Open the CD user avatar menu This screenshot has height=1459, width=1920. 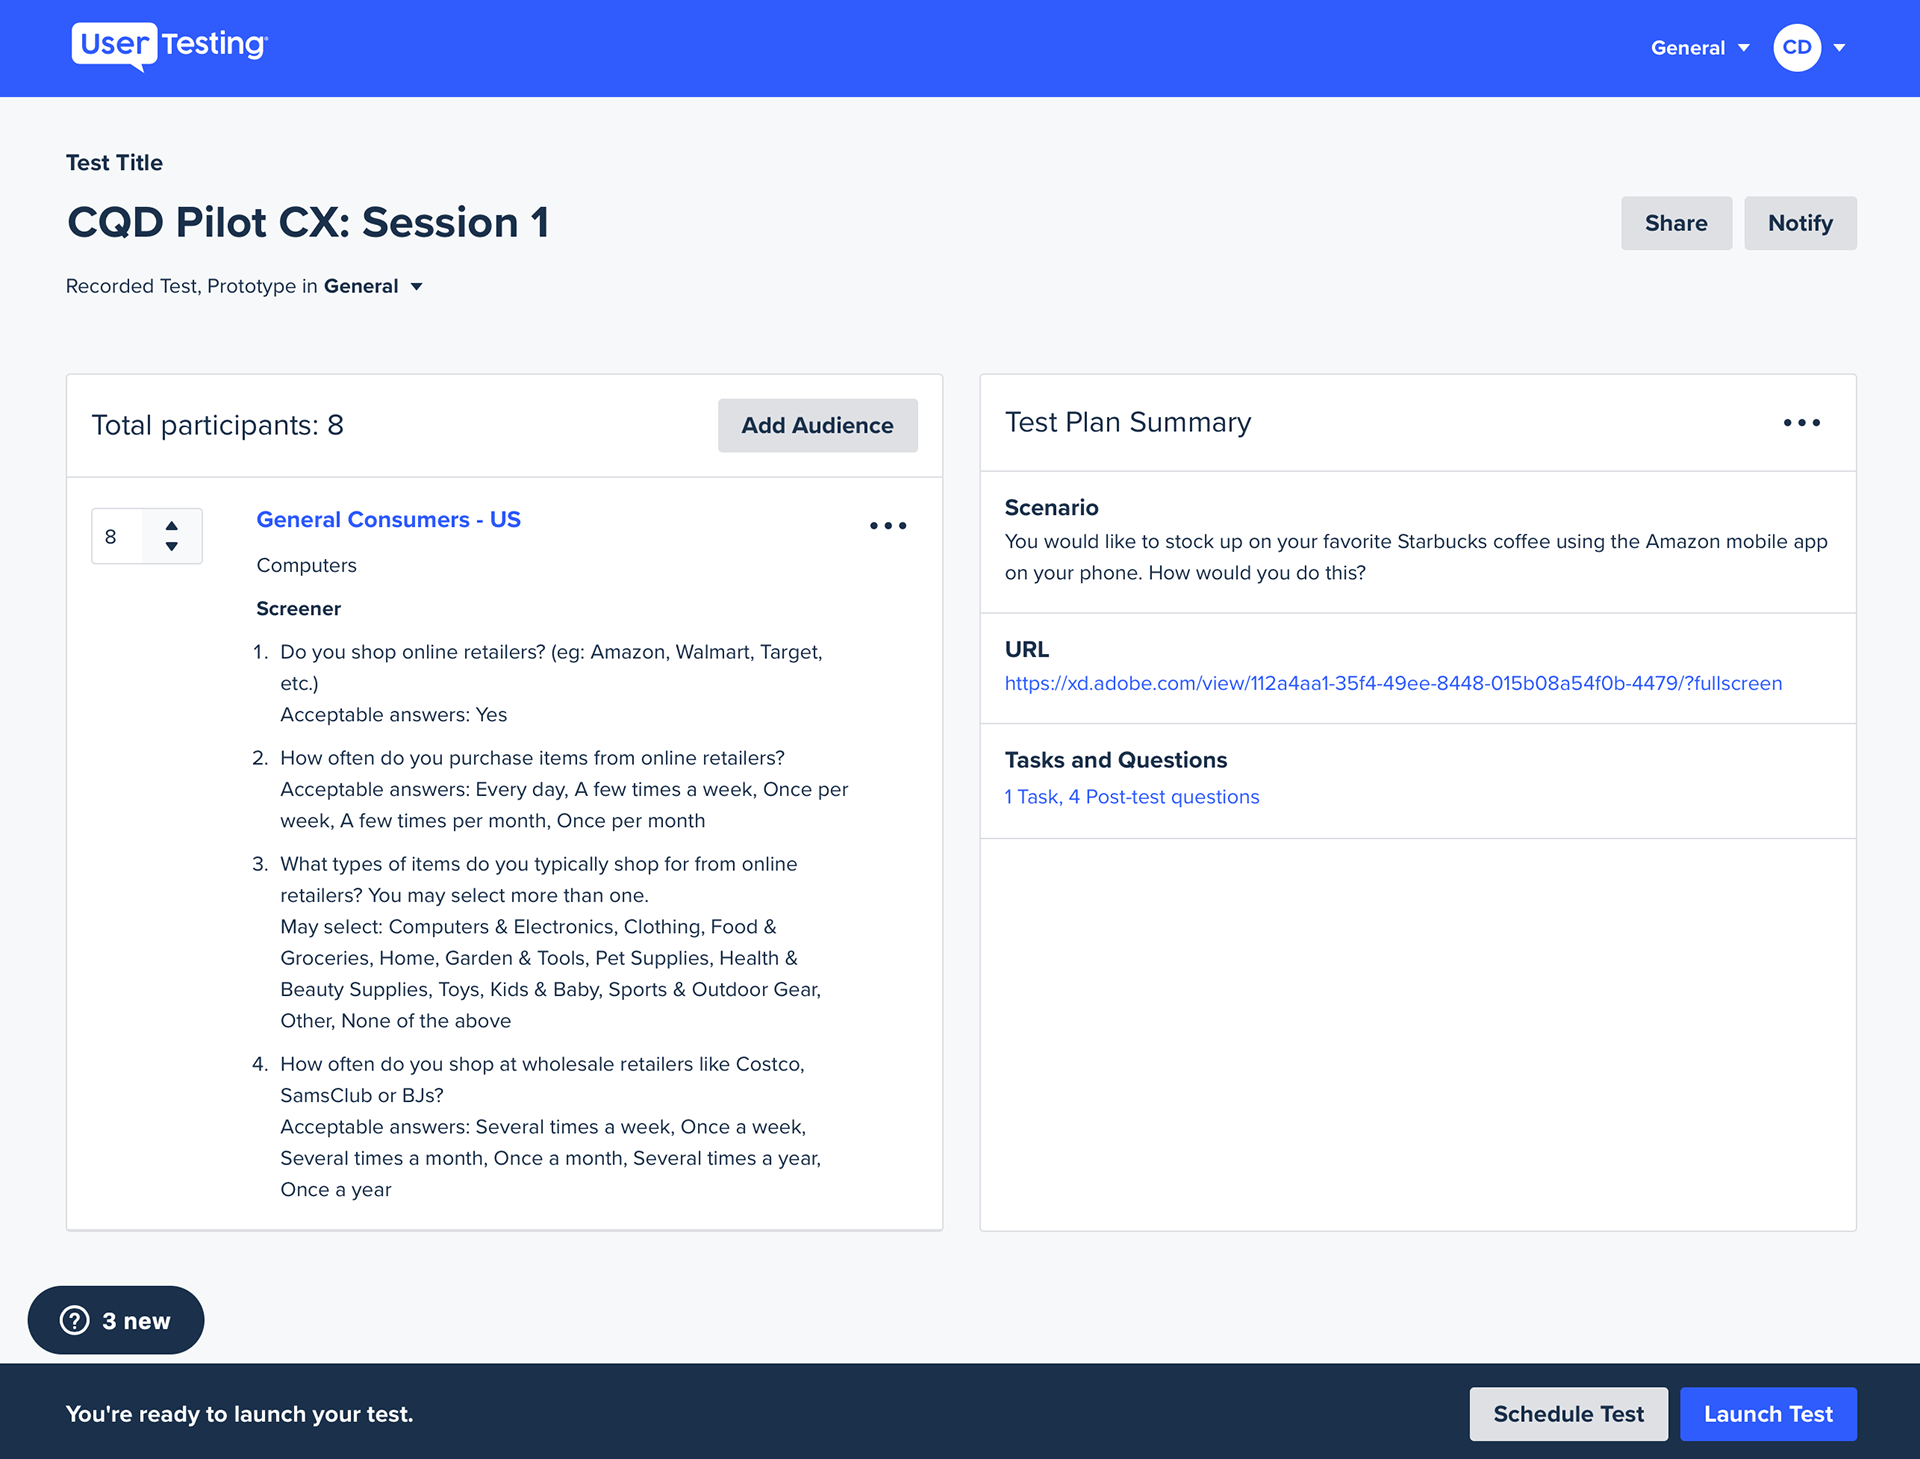(x=1796, y=48)
